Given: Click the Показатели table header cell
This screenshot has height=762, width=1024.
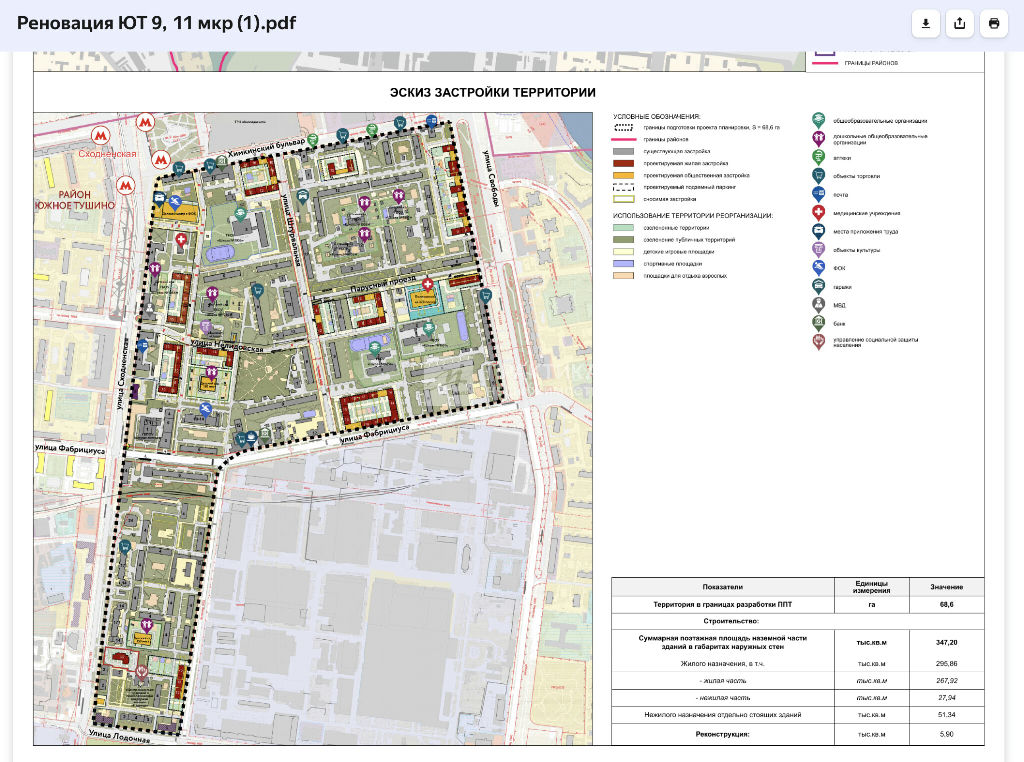Looking at the screenshot, I should click(722, 587).
